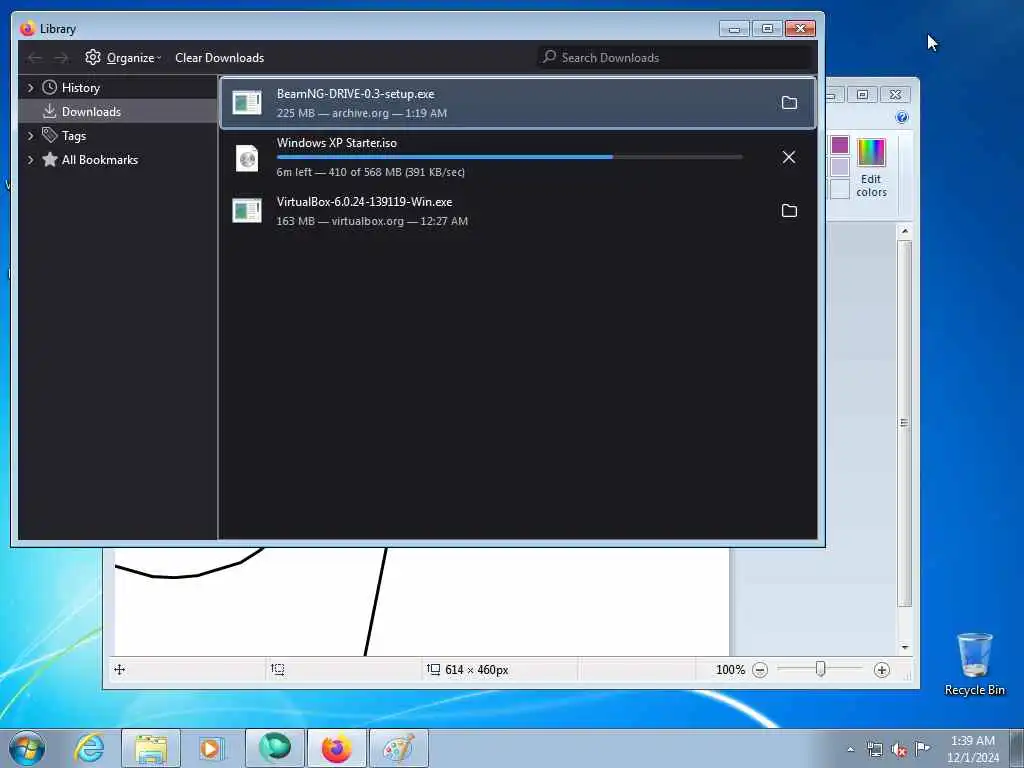Pick the lavender color swatch in Paint
1024x768 pixels.
point(840,167)
